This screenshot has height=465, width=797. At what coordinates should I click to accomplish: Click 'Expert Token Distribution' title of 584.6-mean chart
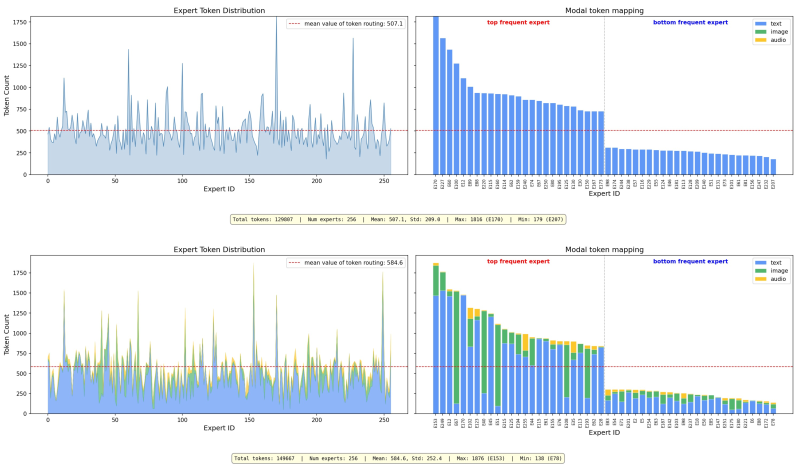(x=219, y=250)
